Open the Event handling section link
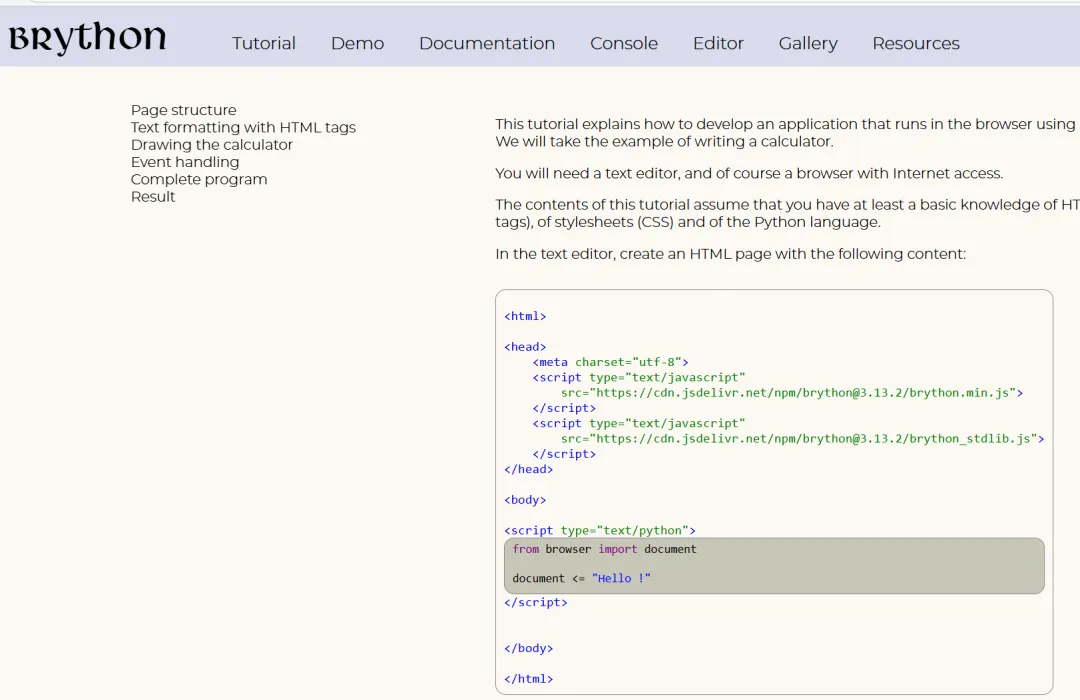The width and height of the screenshot is (1080, 700). coord(185,162)
